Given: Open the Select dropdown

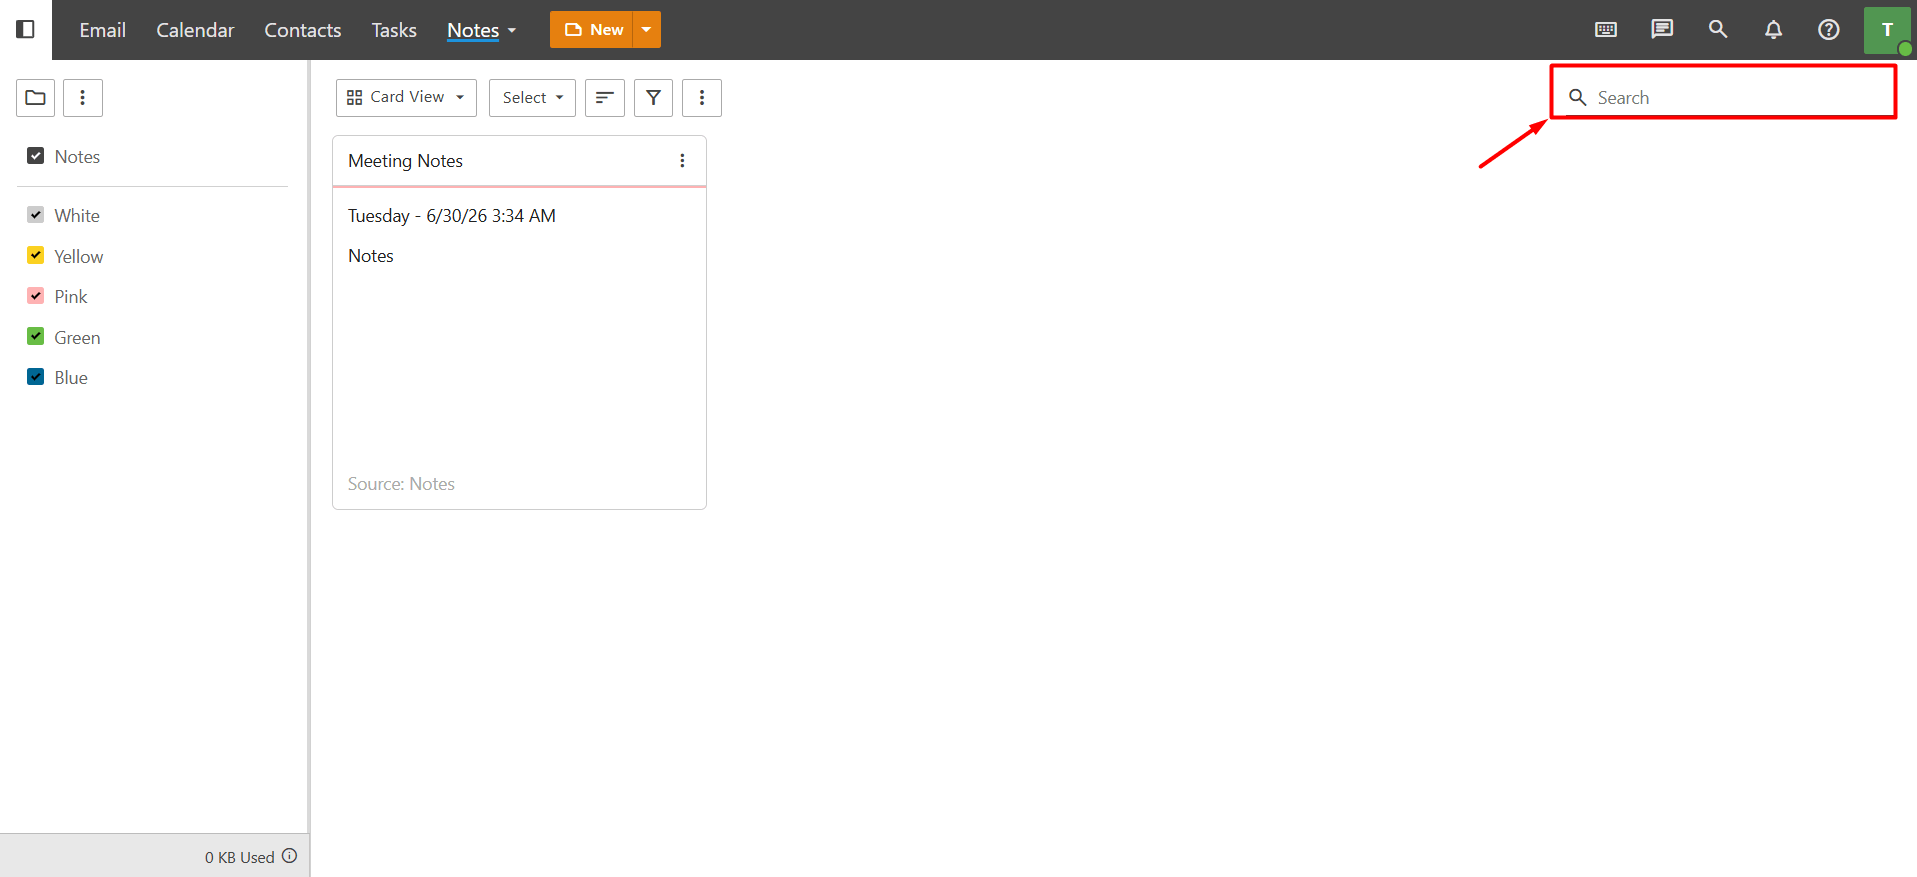Looking at the screenshot, I should 532,98.
